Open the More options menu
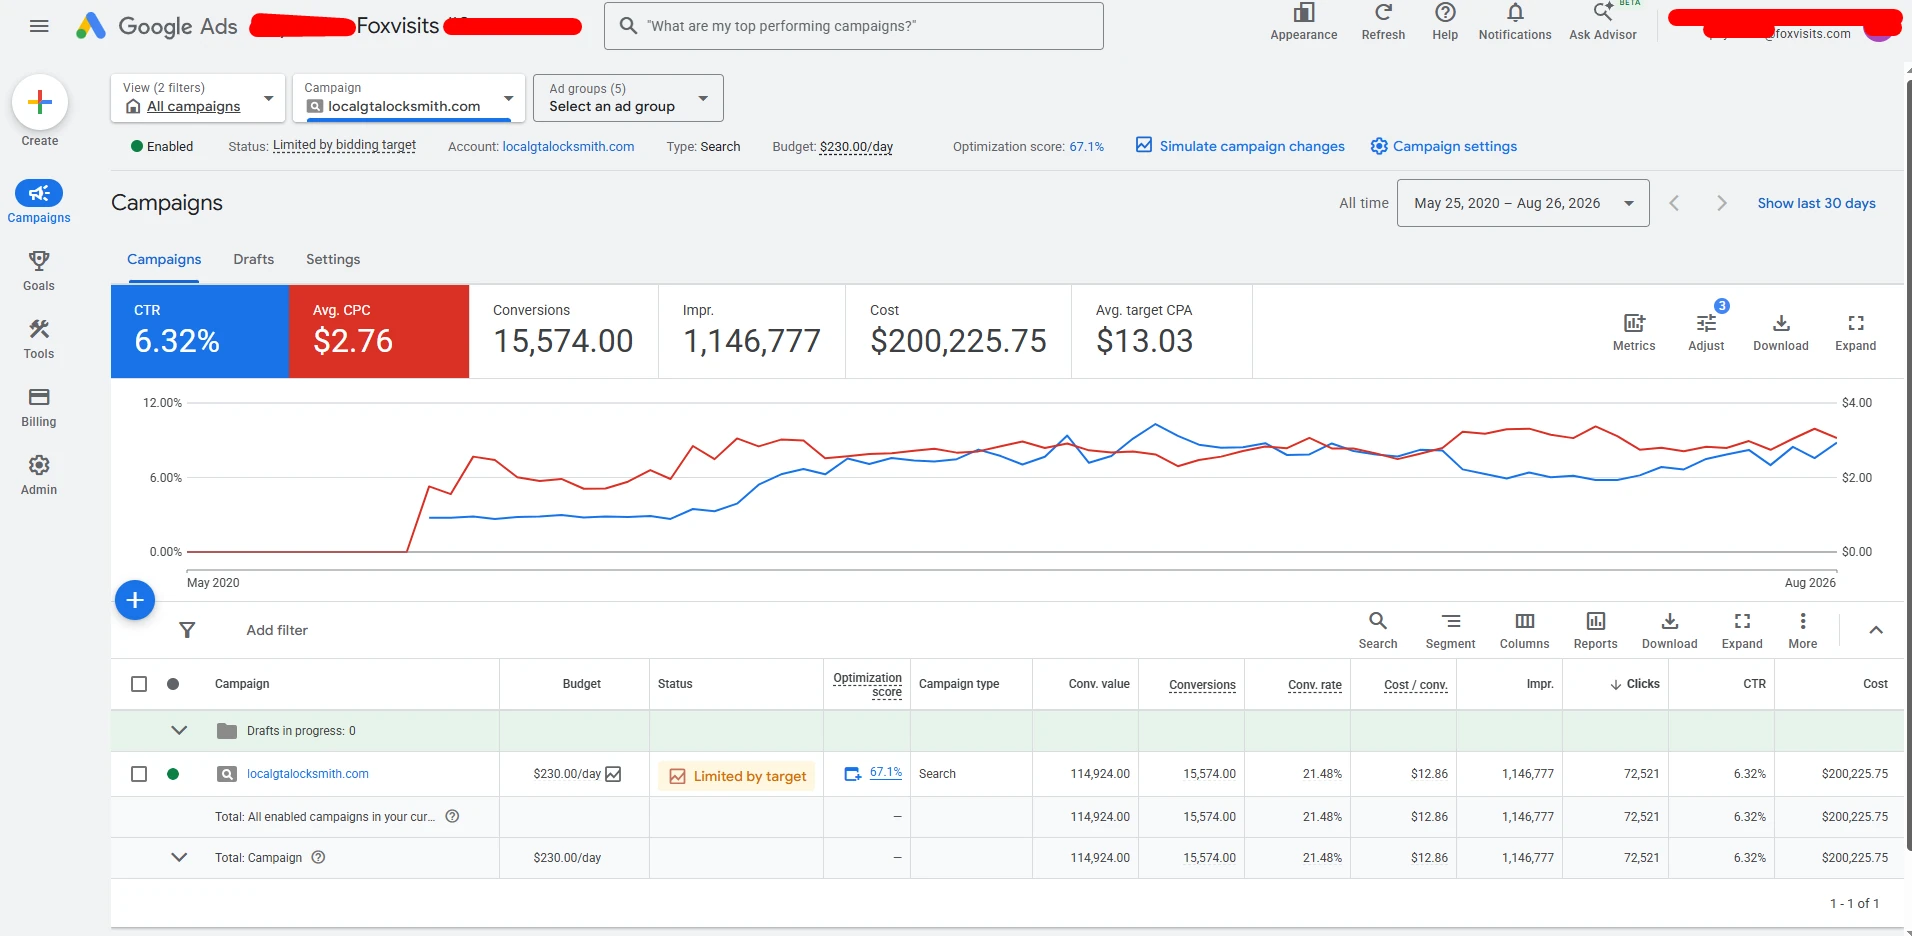Screen dimensions: 1912x936 click(1803, 630)
